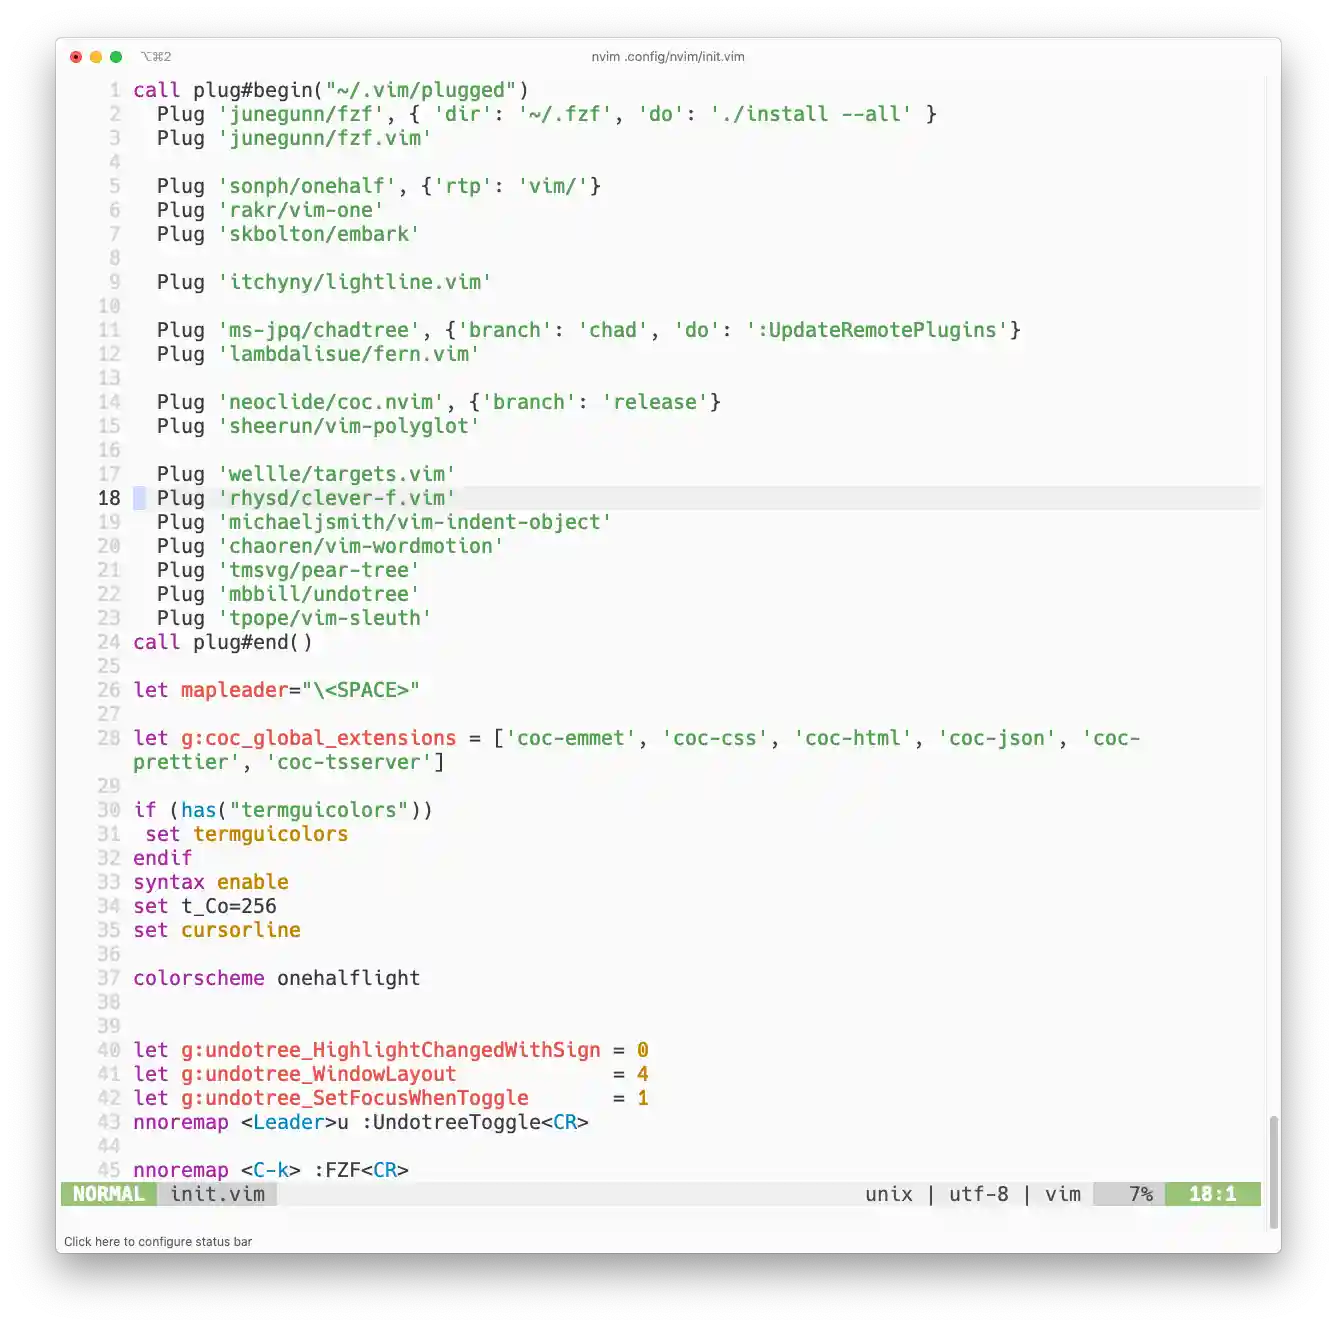The width and height of the screenshot is (1337, 1327).
Task: Click the 'set cursorline' line
Action: [x=217, y=930]
